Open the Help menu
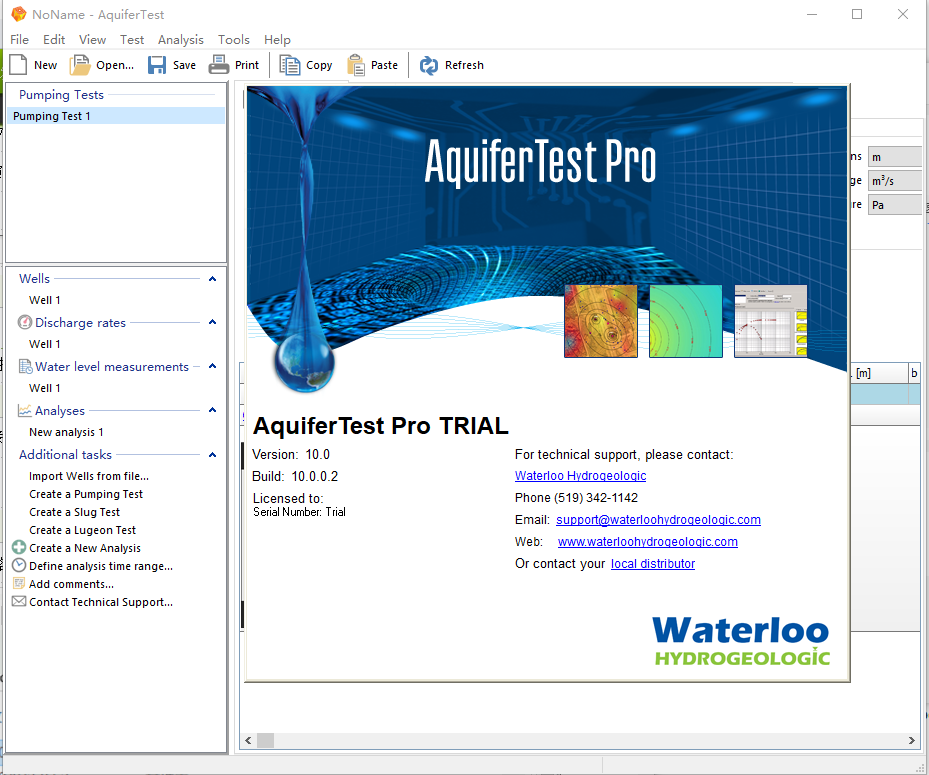Viewport: 929px width, 775px height. (x=277, y=40)
